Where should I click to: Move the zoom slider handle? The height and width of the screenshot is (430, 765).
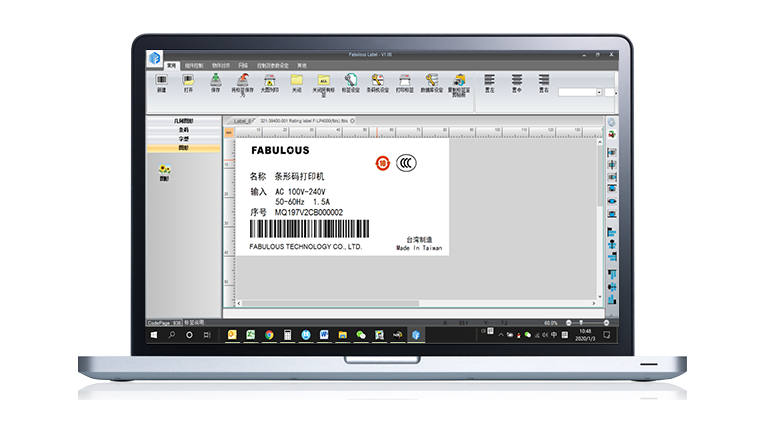coord(581,323)
